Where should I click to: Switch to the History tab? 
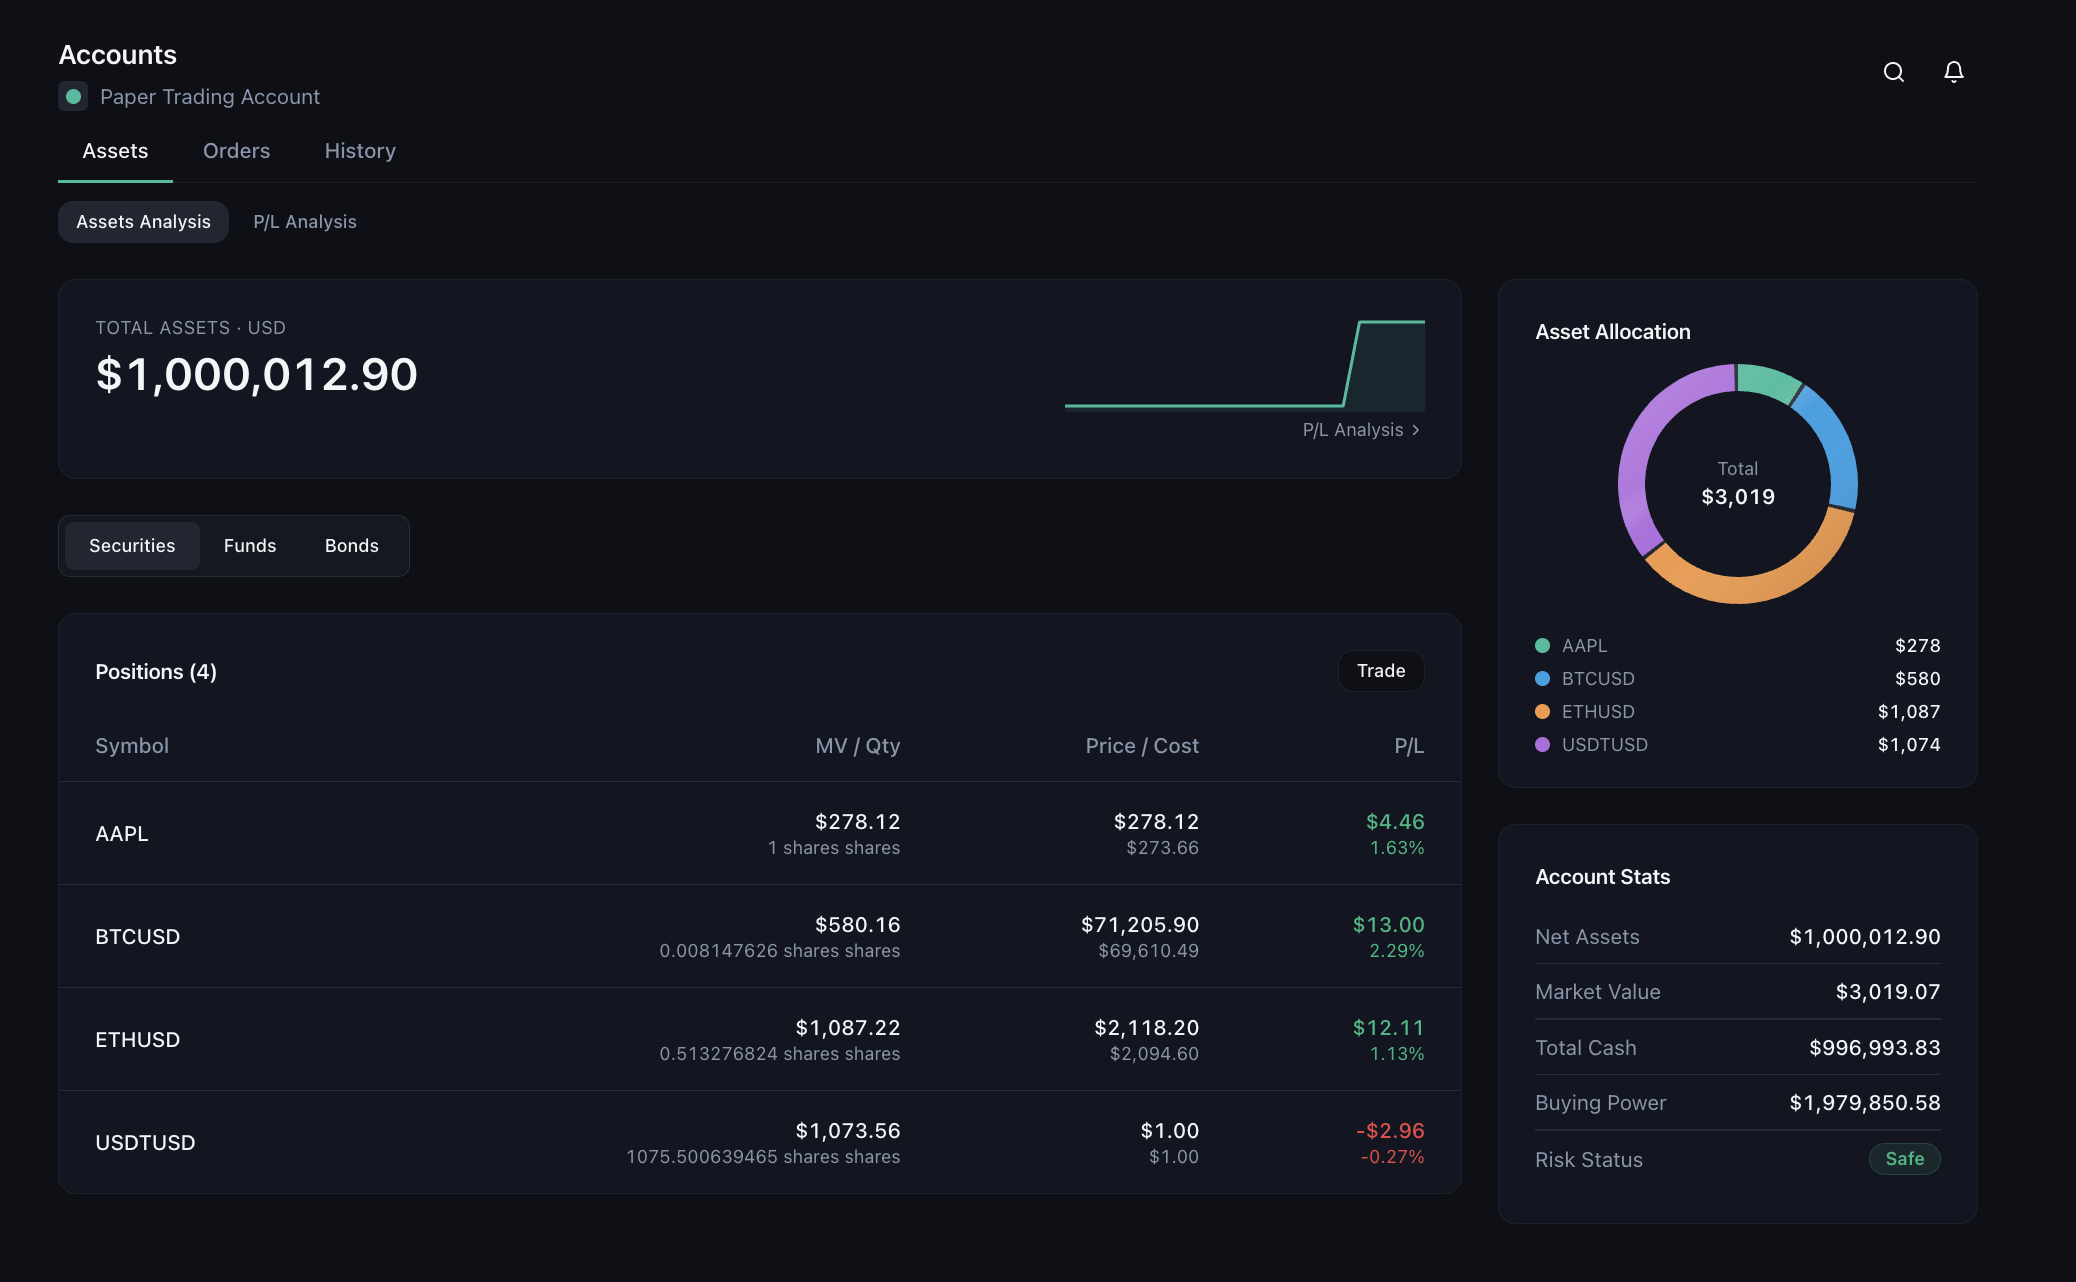360,151
